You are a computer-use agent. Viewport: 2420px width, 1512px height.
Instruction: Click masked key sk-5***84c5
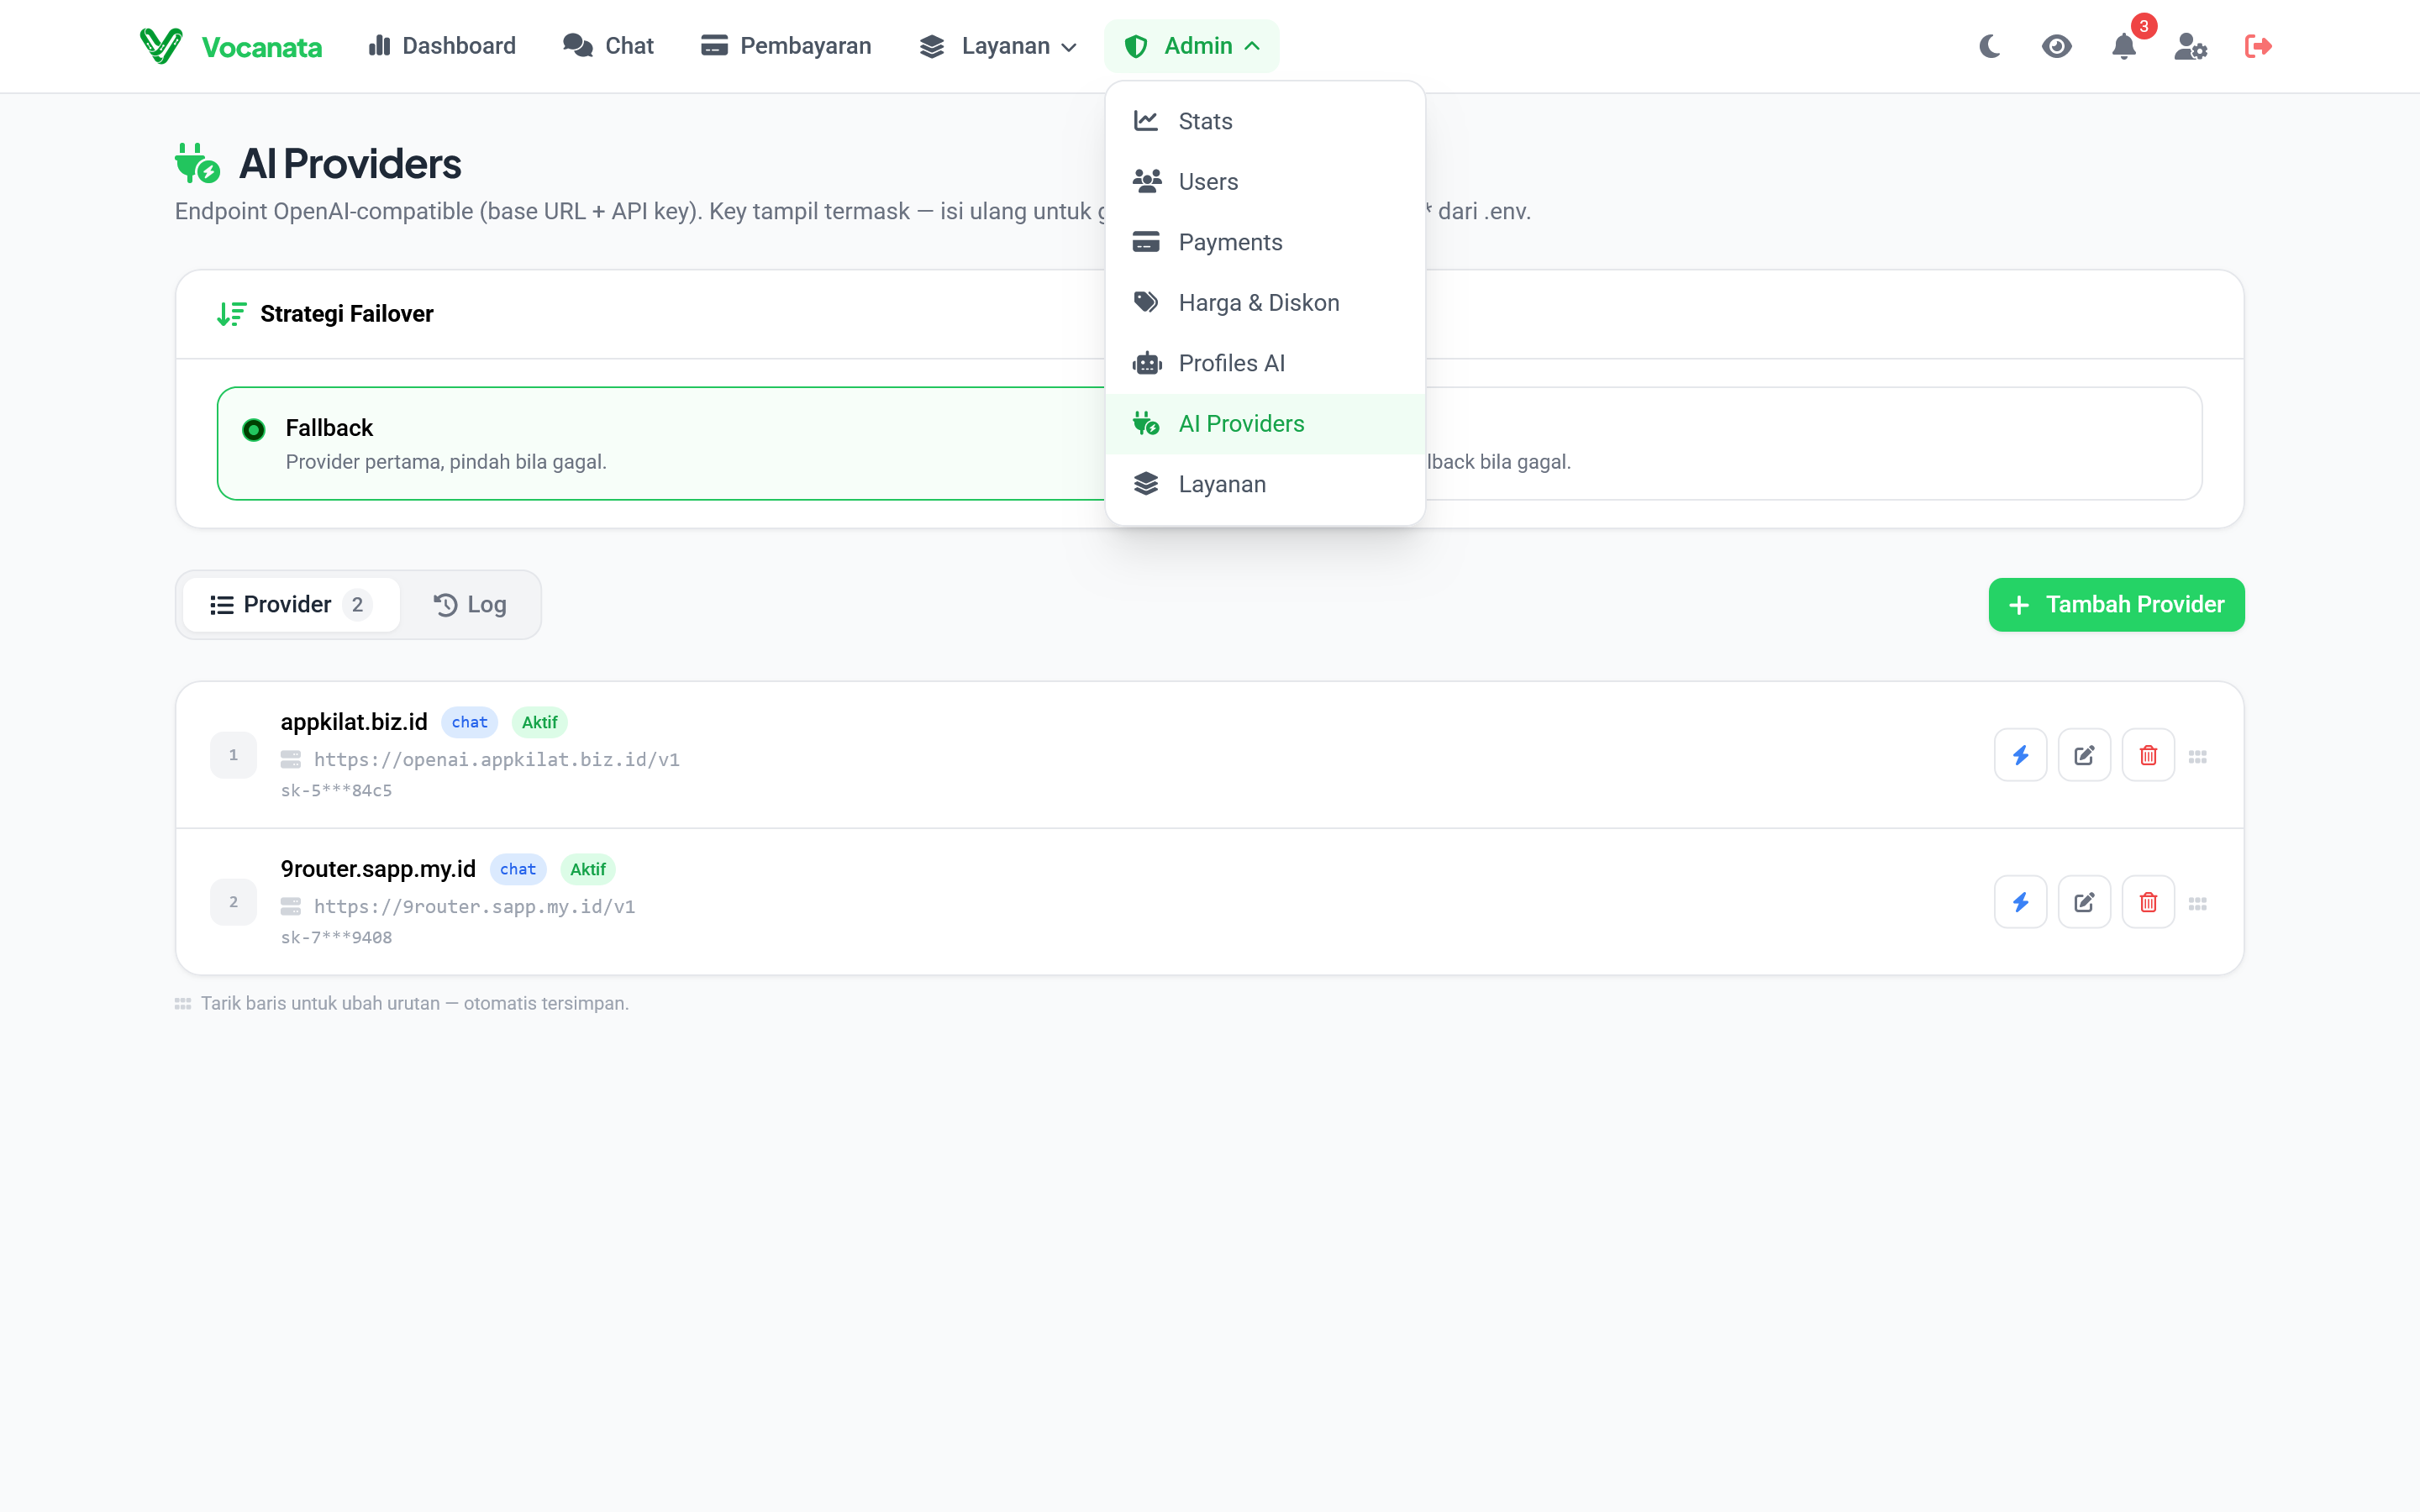(x=336, y=790)
